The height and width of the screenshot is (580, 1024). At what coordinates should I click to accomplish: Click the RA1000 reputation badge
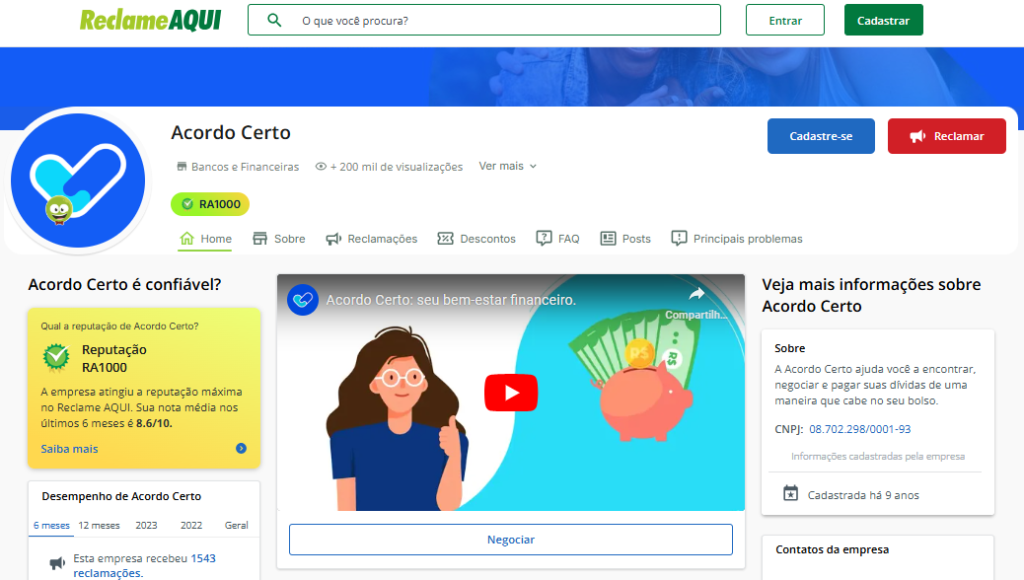210,204
